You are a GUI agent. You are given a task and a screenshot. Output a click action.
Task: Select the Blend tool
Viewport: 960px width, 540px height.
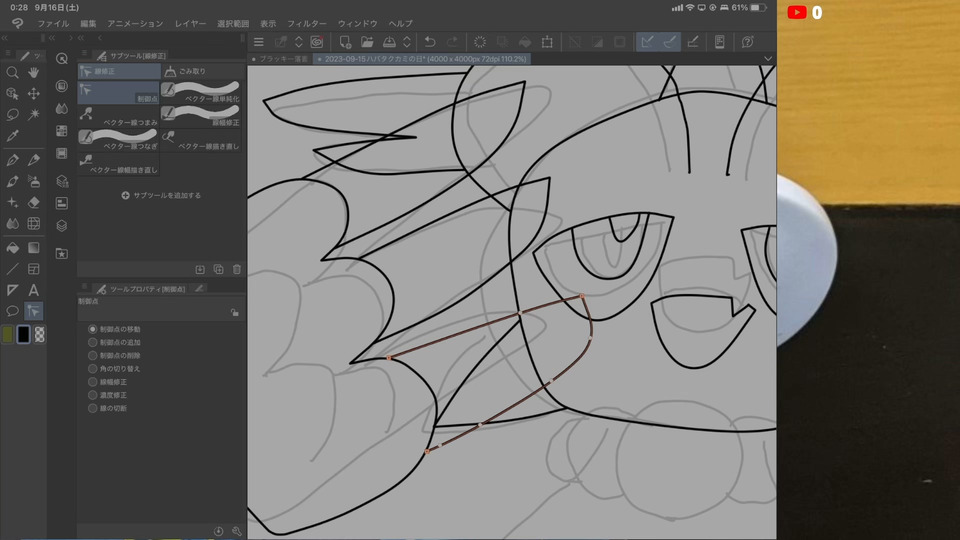coord(12,223)
